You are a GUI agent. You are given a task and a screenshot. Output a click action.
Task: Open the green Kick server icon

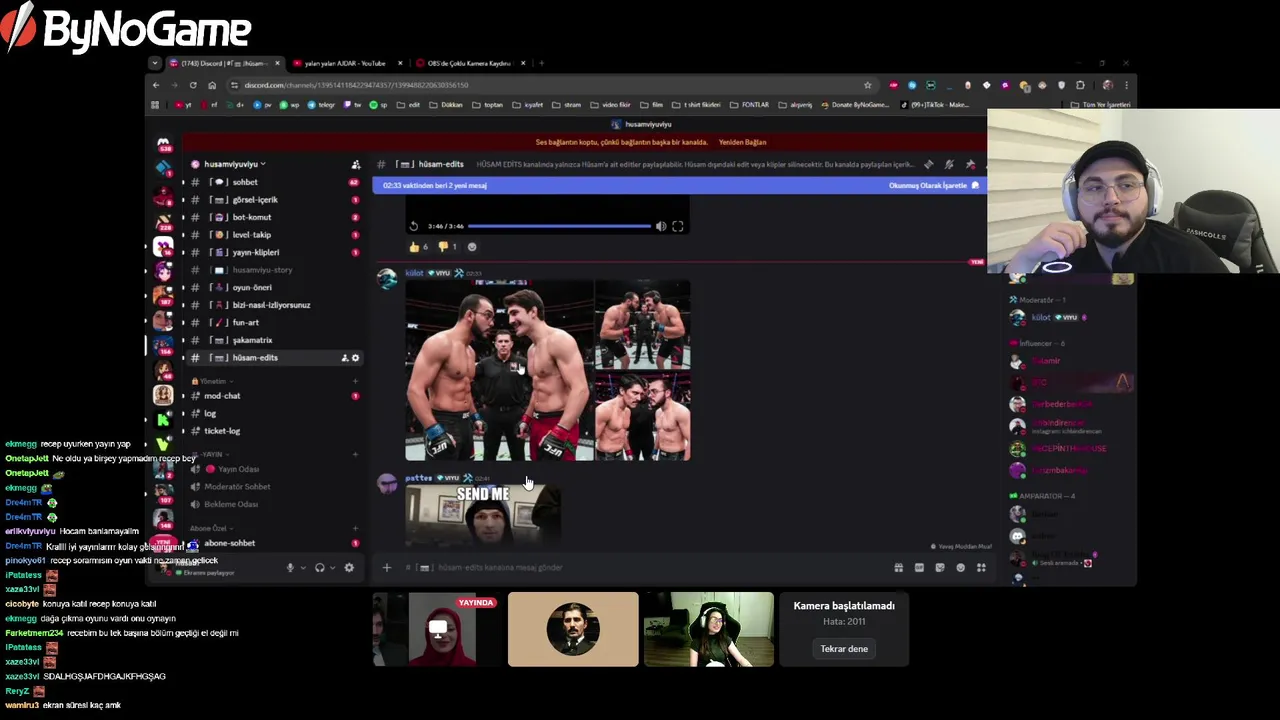[x=163, y=420]
